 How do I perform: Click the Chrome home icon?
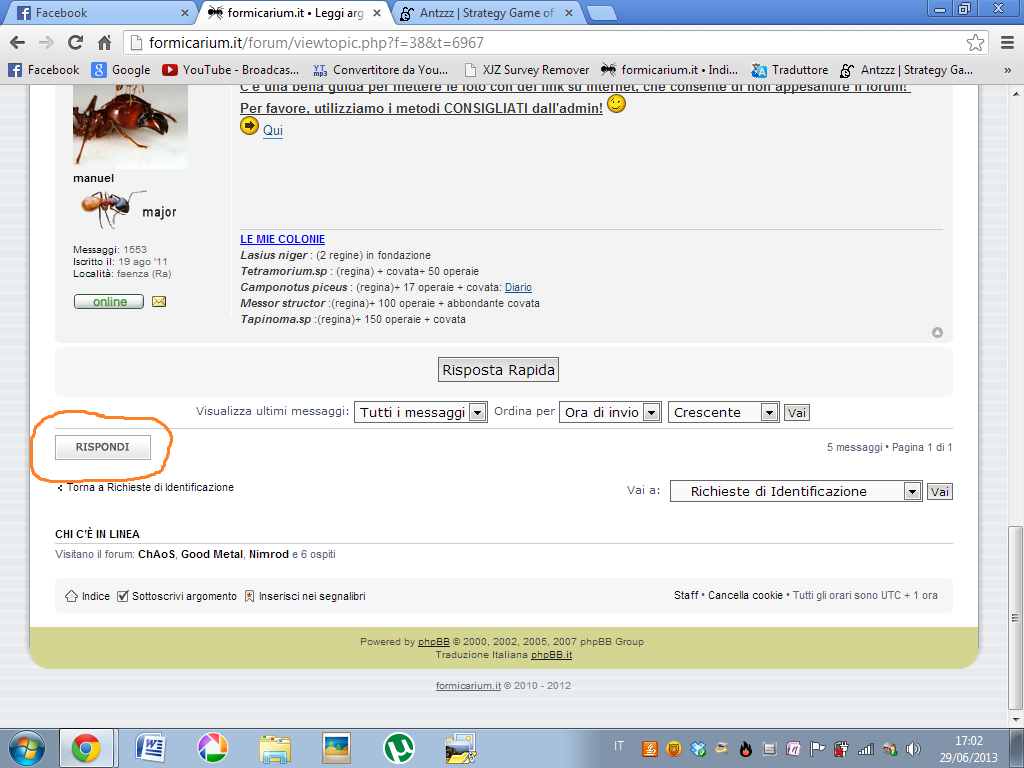[x=104, y=43]
